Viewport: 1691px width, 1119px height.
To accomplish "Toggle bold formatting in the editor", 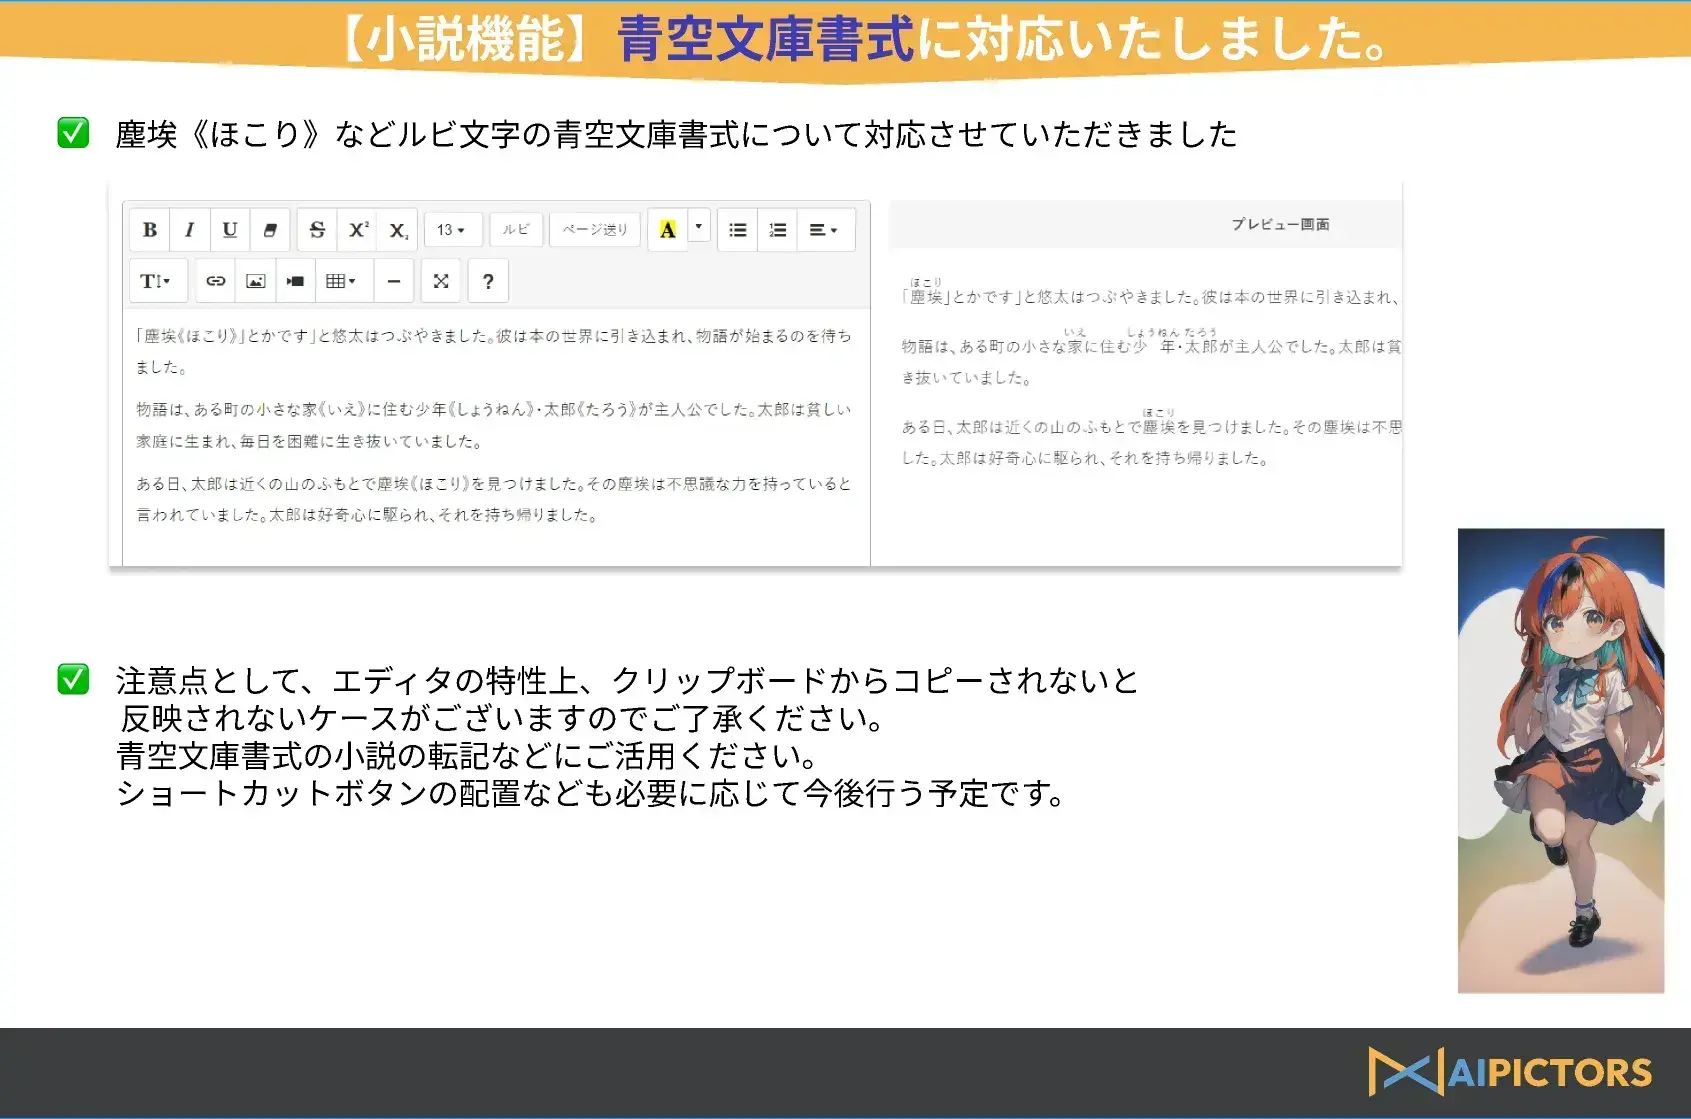I will [x=150, y=230].
